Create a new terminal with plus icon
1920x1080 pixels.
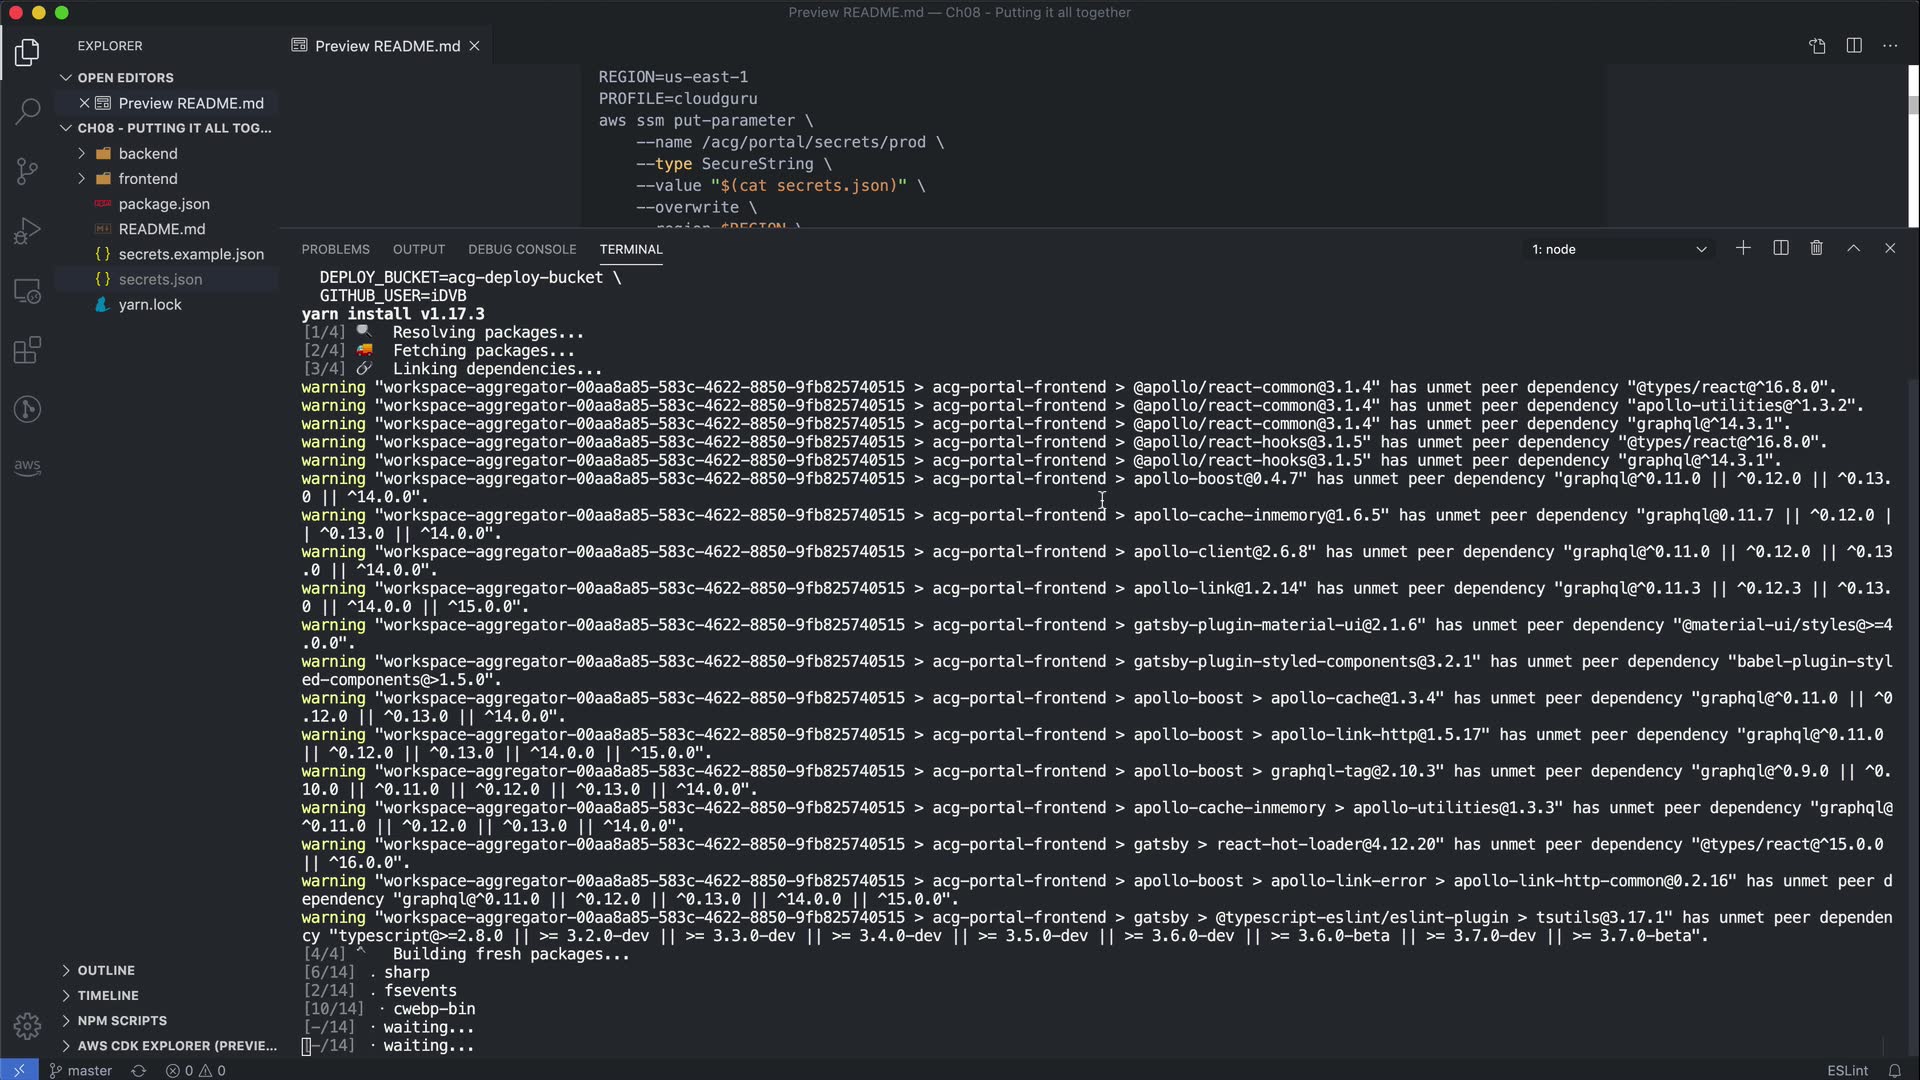click(x=1743, y=248)
